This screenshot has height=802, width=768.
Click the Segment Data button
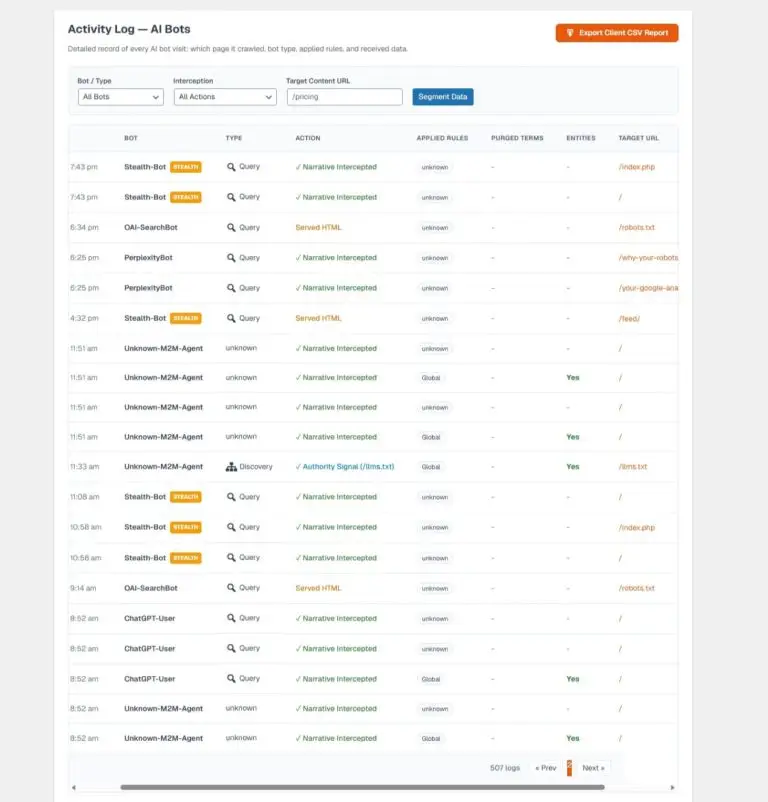tap(443, 97)
